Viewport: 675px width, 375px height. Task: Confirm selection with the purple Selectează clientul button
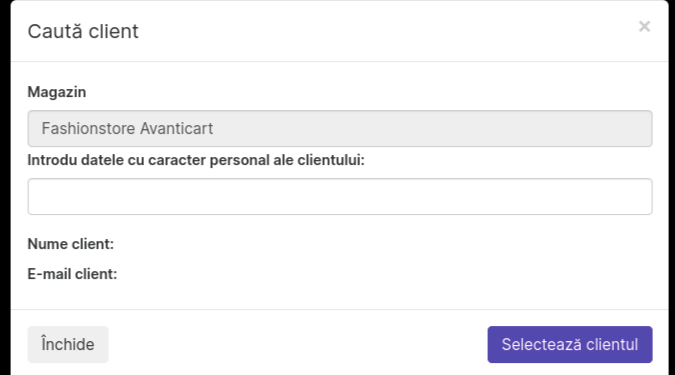pyautogui.click(x=570, y=344)
